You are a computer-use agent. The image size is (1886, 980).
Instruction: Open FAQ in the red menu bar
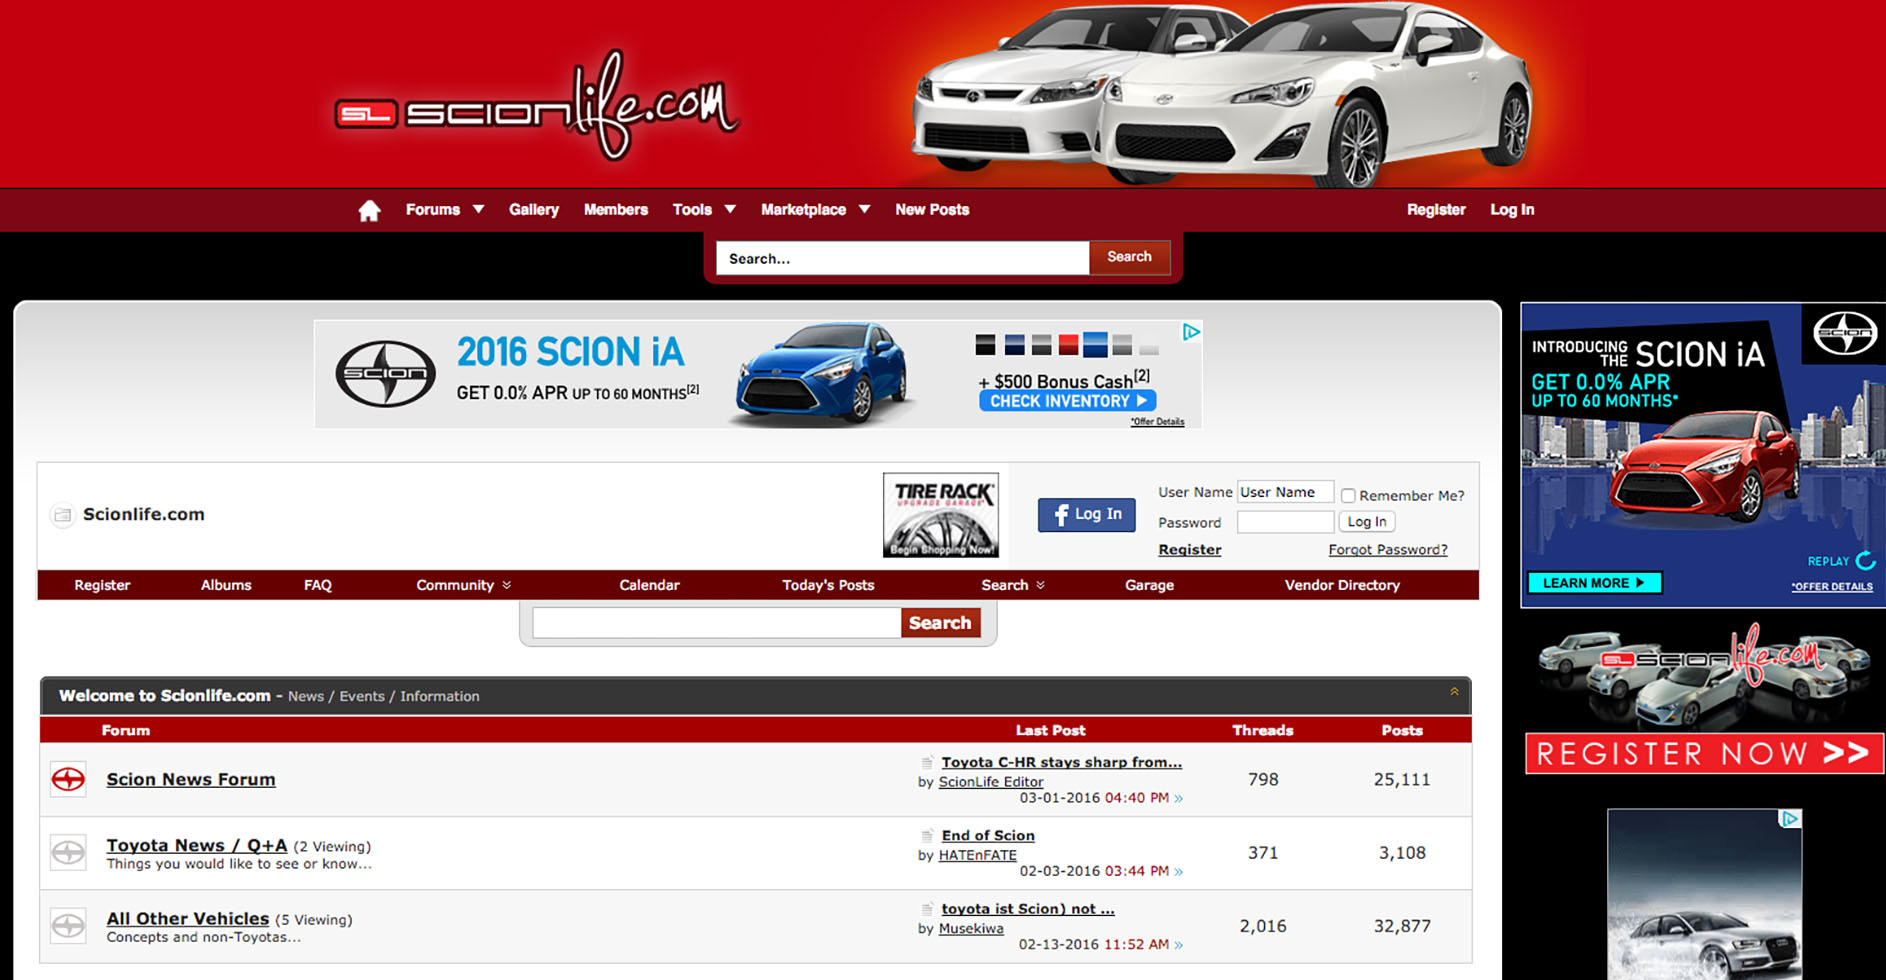(x=318, y=585)
